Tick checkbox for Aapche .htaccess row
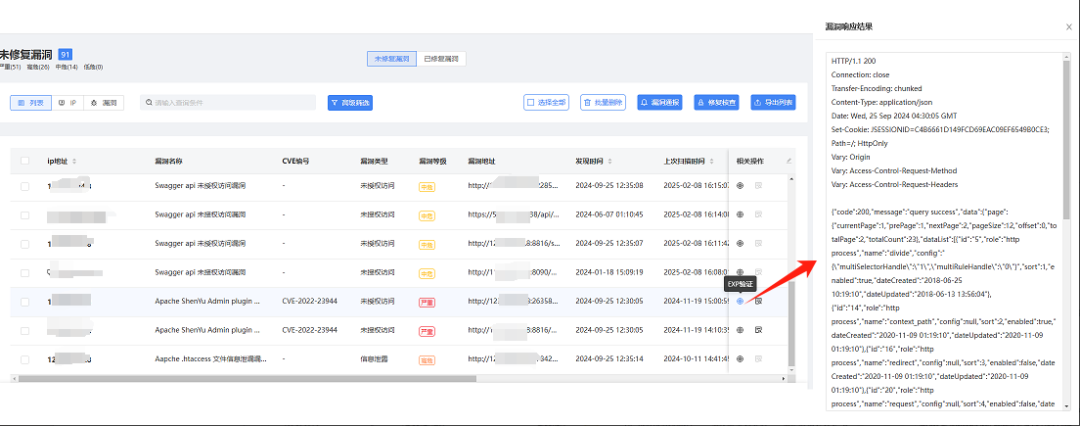 pos(25,360)
